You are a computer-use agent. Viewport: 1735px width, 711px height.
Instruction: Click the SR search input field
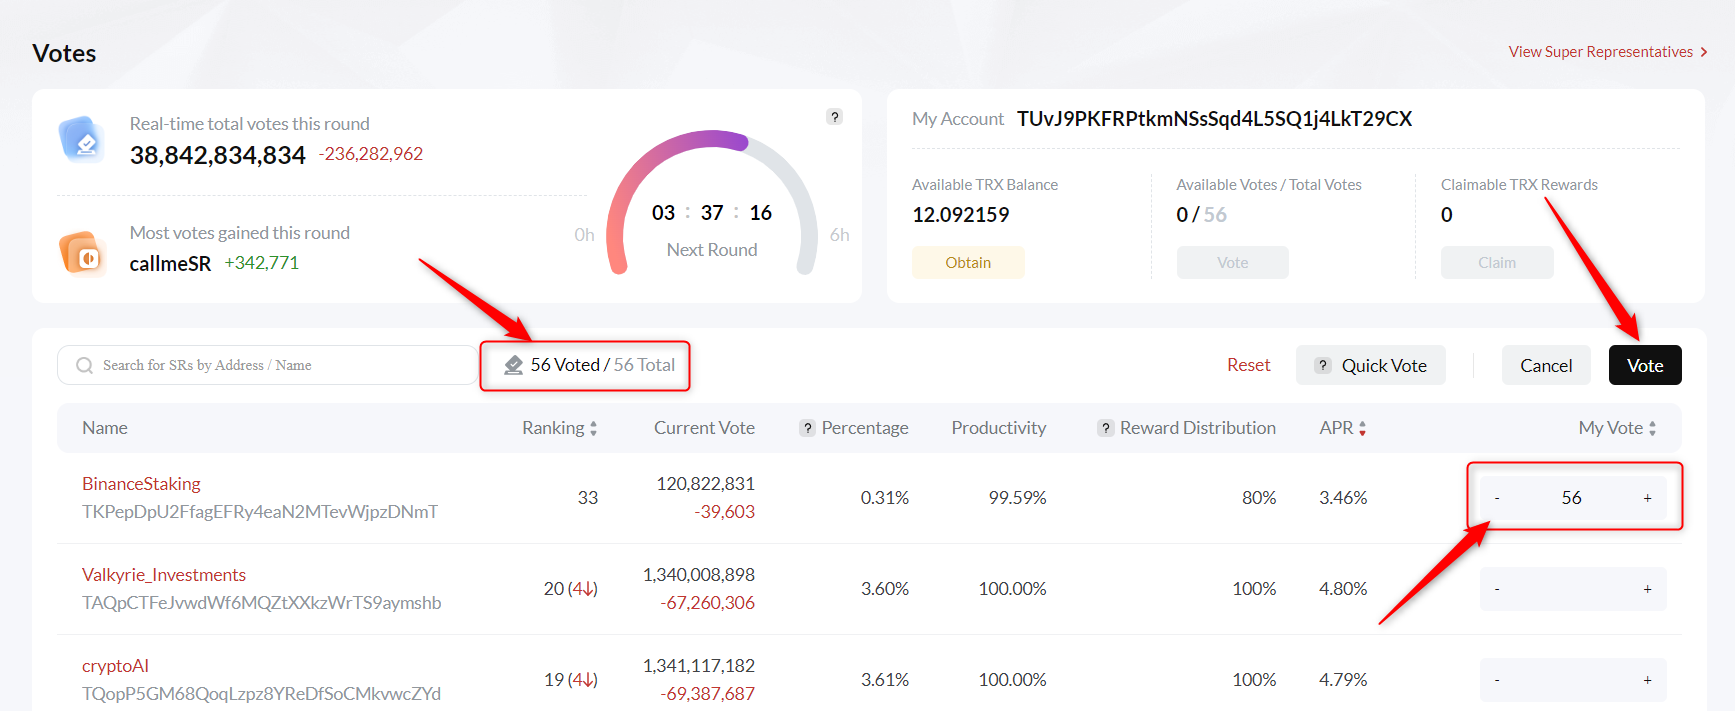[280, 366]
